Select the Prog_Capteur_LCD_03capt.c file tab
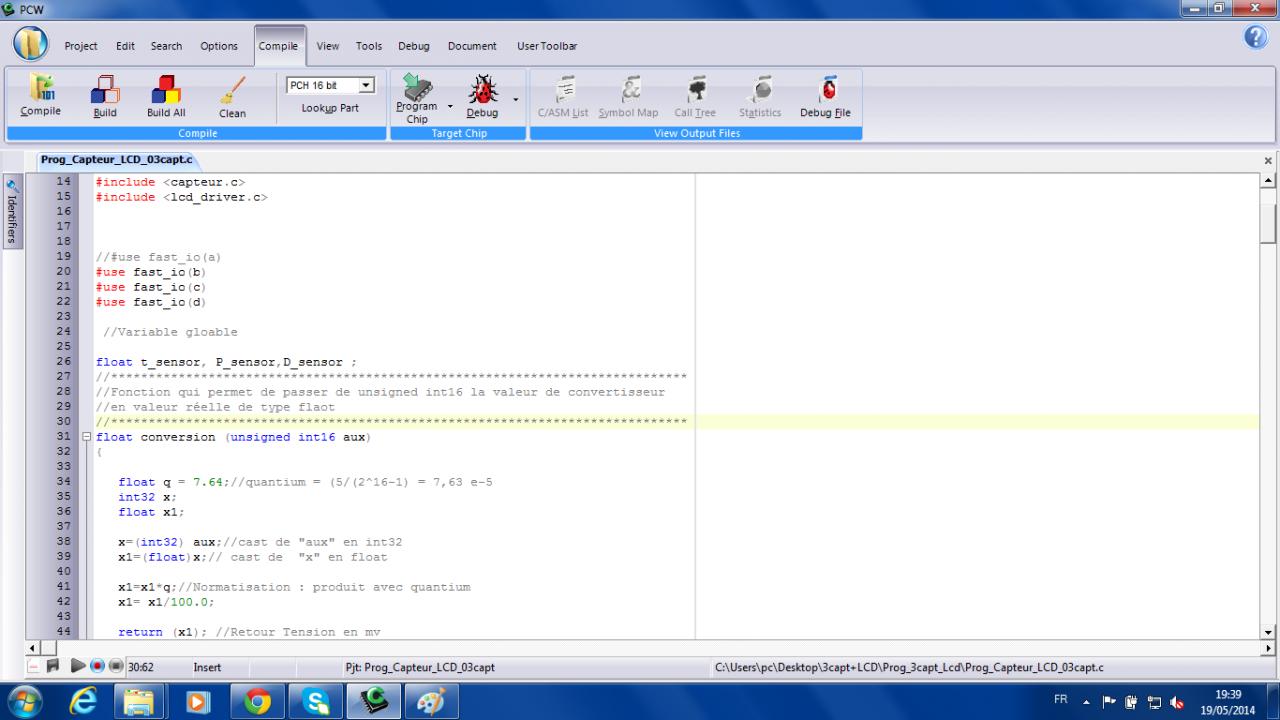This screenshot has height=720, width=1280. coord(116,159)
